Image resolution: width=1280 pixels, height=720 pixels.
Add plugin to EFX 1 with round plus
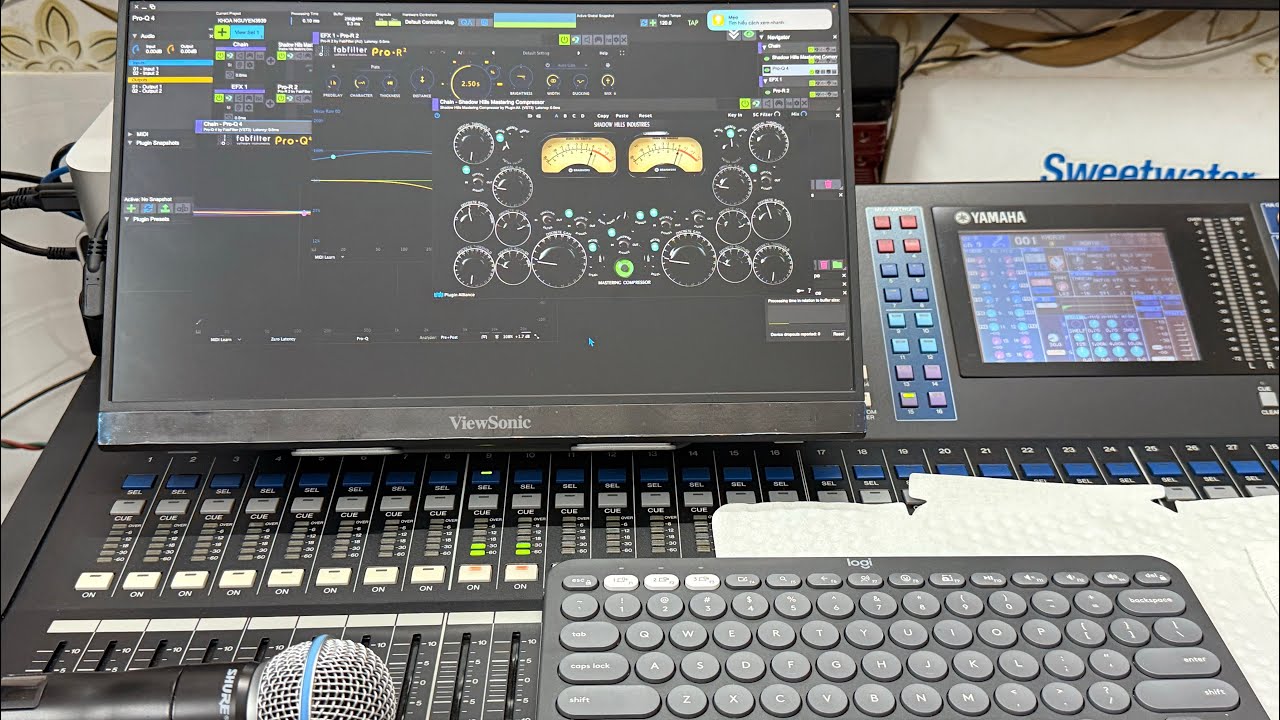click(x=270, y=103)
